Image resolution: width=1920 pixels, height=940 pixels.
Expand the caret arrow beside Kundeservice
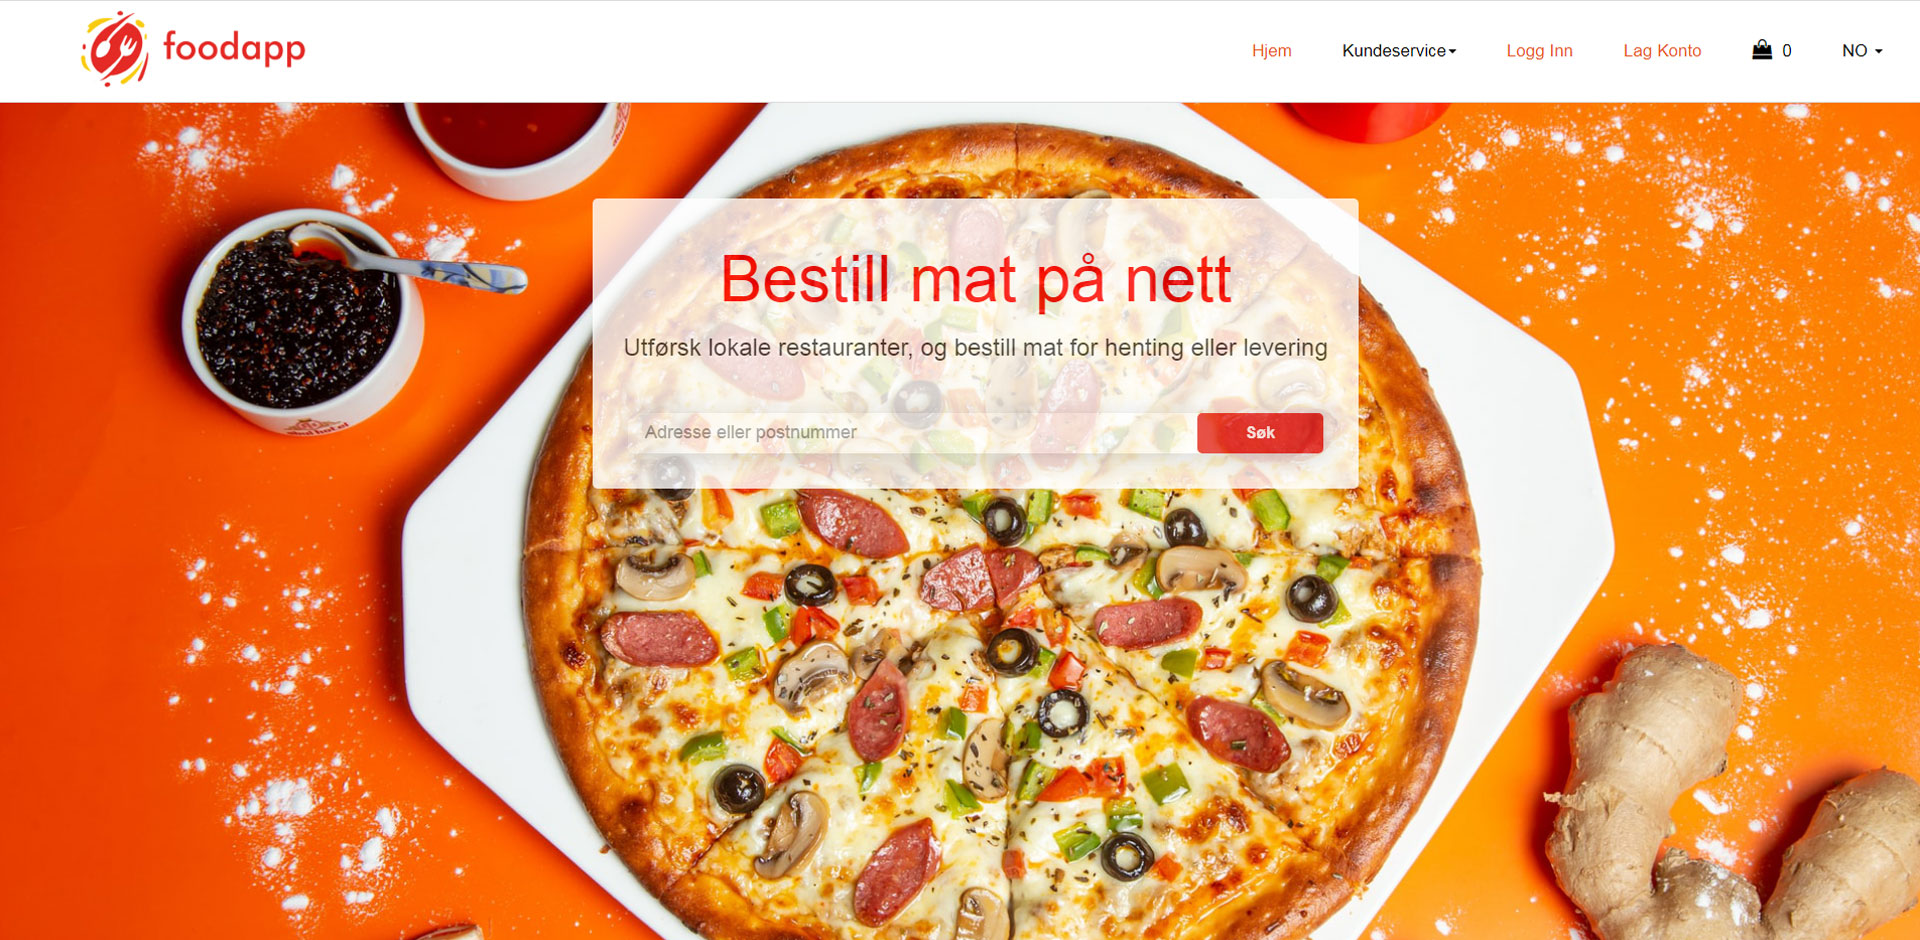coord(1452,52)
